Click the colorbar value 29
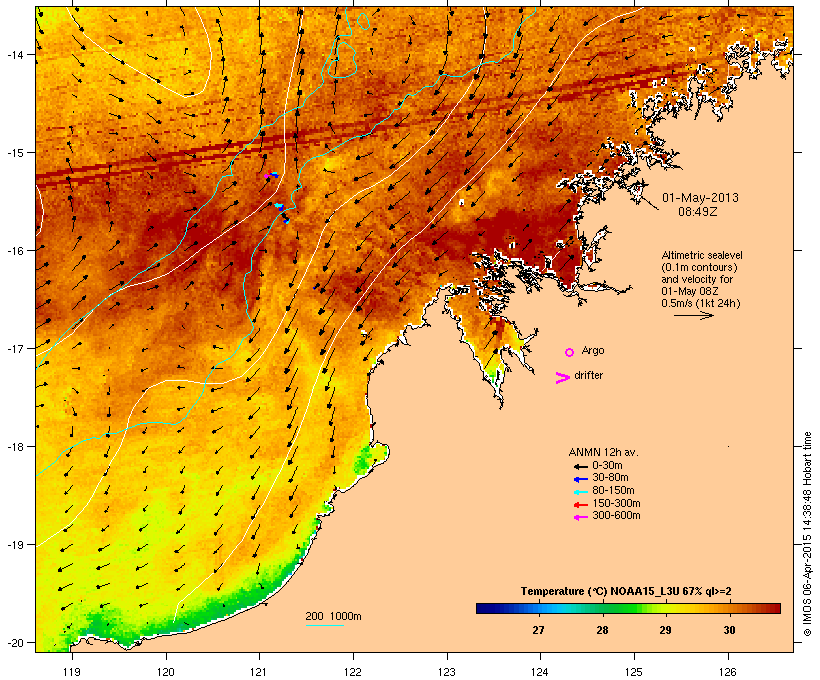 [665, 630]
